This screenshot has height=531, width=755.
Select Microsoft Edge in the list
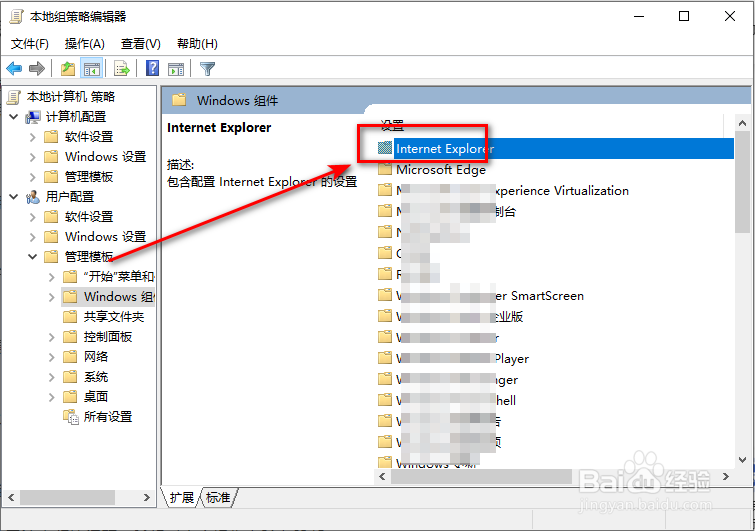[x=441, y=169]
